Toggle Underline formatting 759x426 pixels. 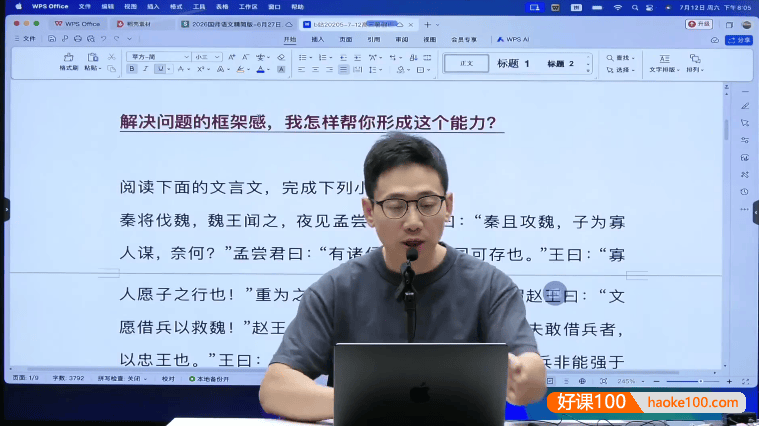[160, 69]
